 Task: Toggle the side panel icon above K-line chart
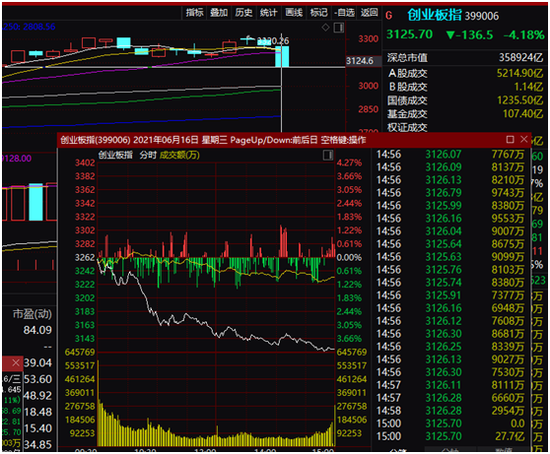(338, 27)
